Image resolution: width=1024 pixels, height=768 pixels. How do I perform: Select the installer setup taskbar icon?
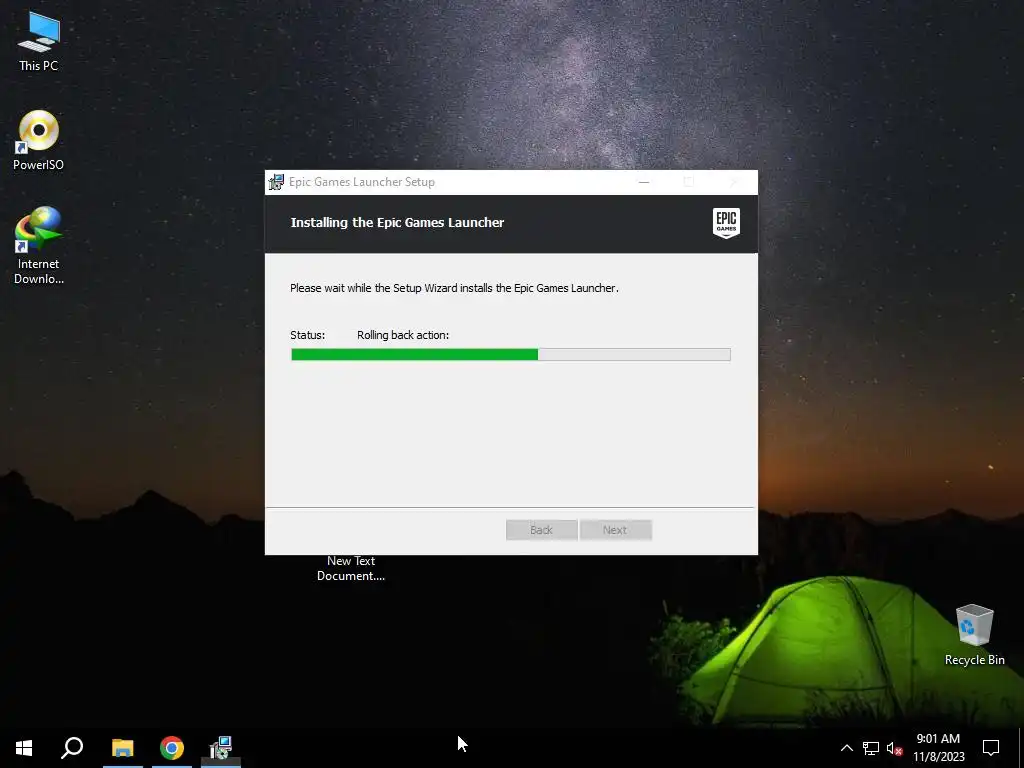pyautogui.click(x=221, y=748)
